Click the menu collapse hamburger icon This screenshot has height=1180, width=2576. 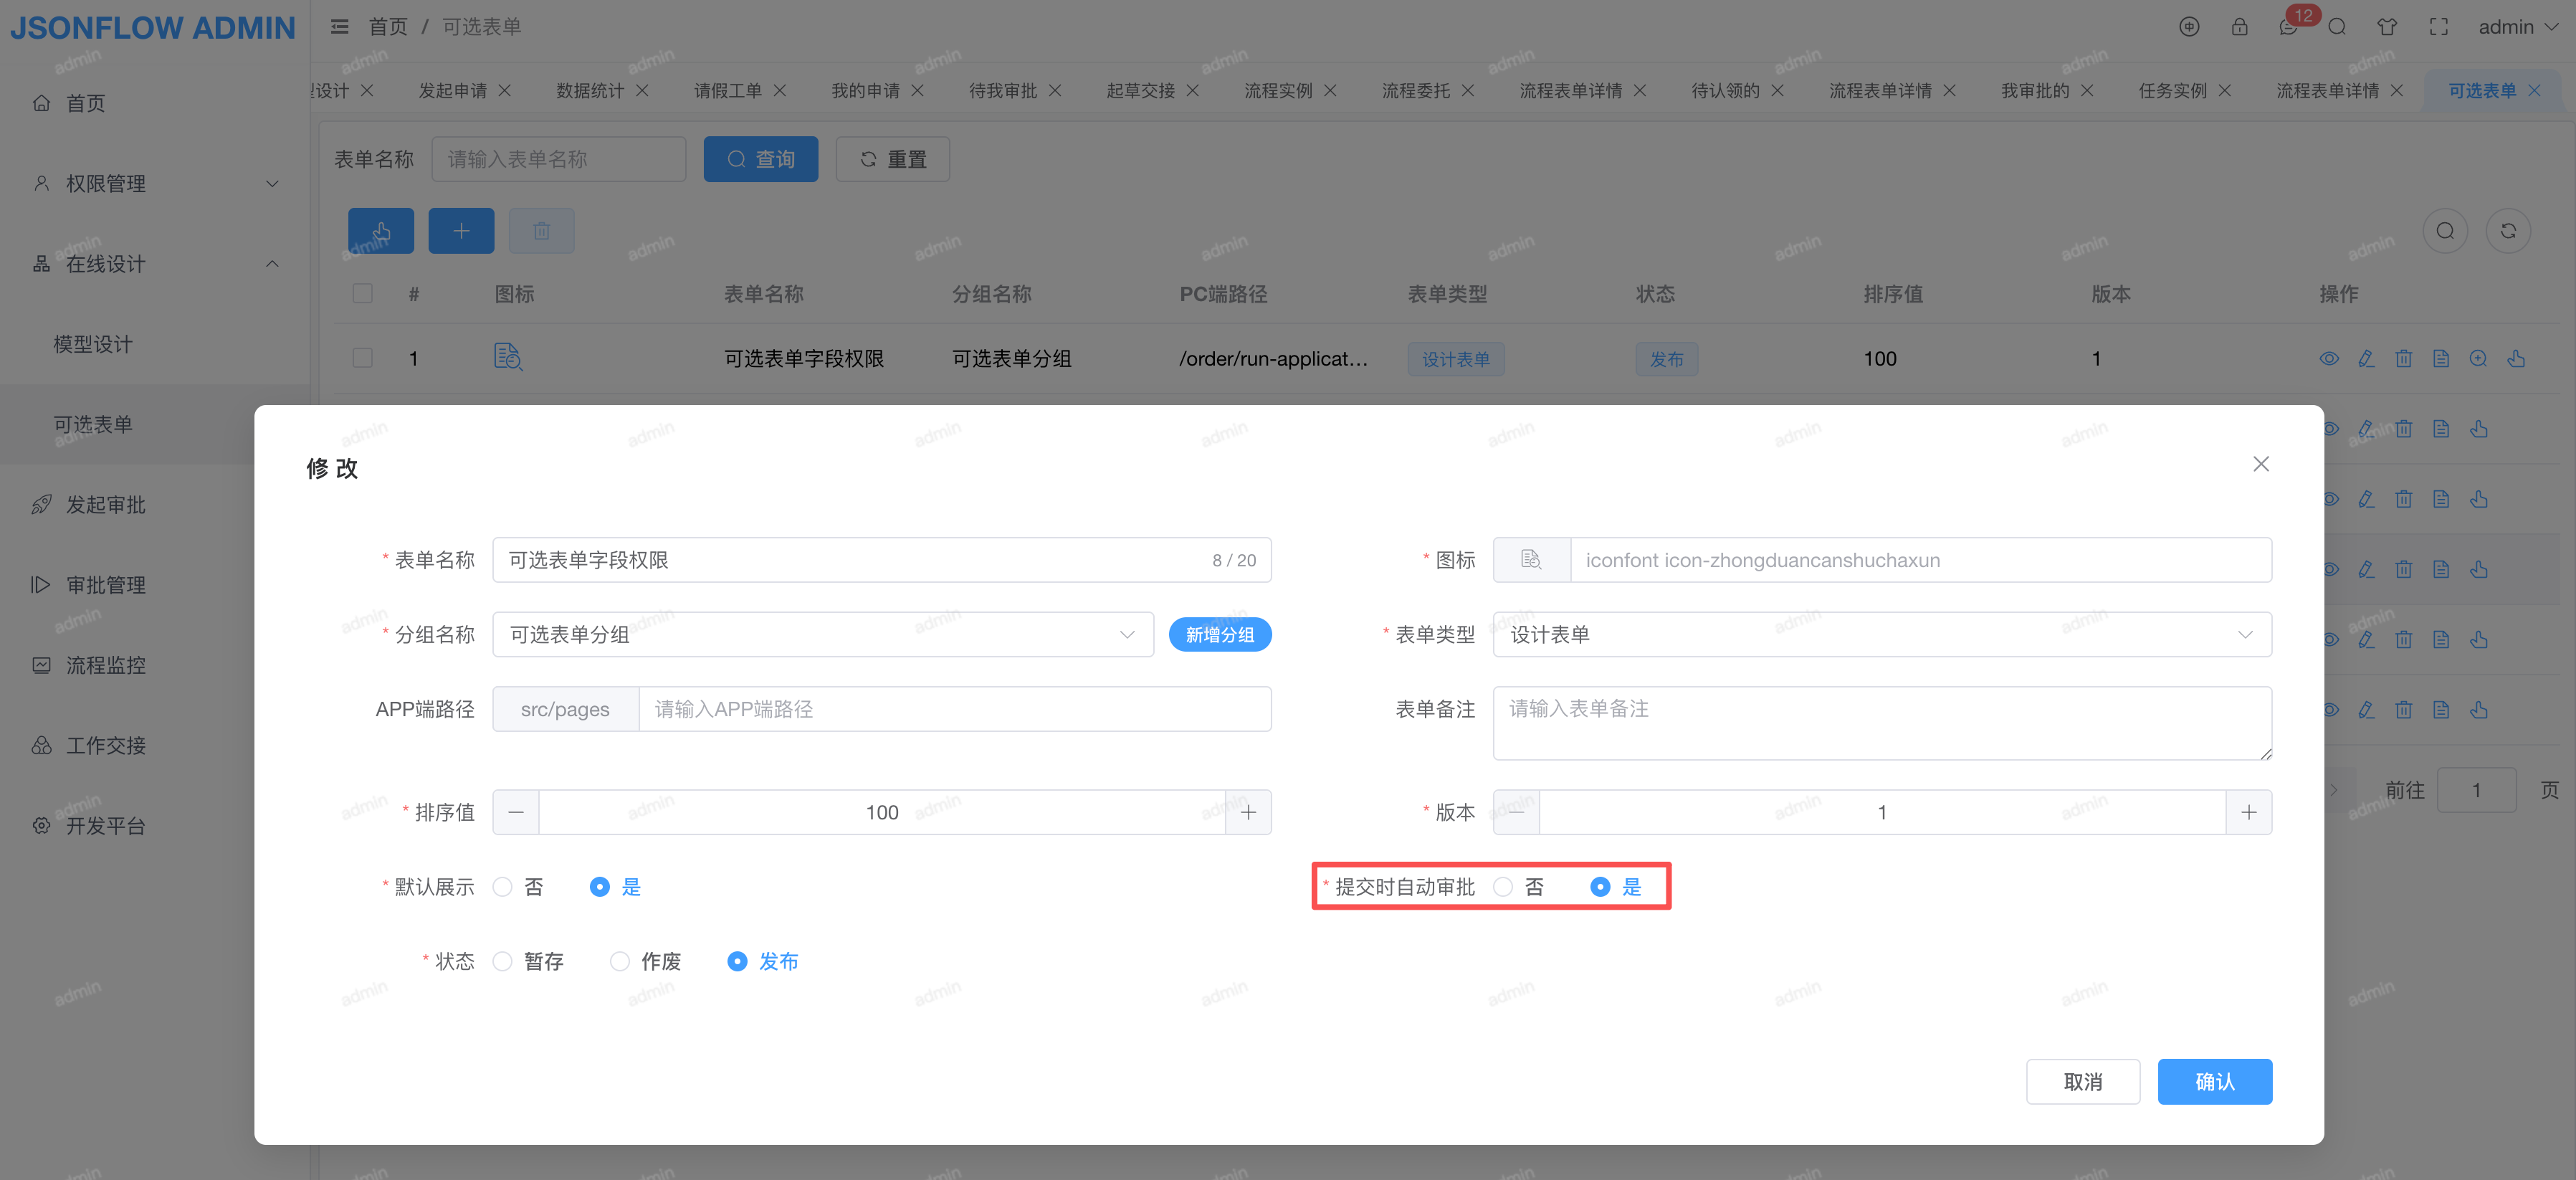340,27
